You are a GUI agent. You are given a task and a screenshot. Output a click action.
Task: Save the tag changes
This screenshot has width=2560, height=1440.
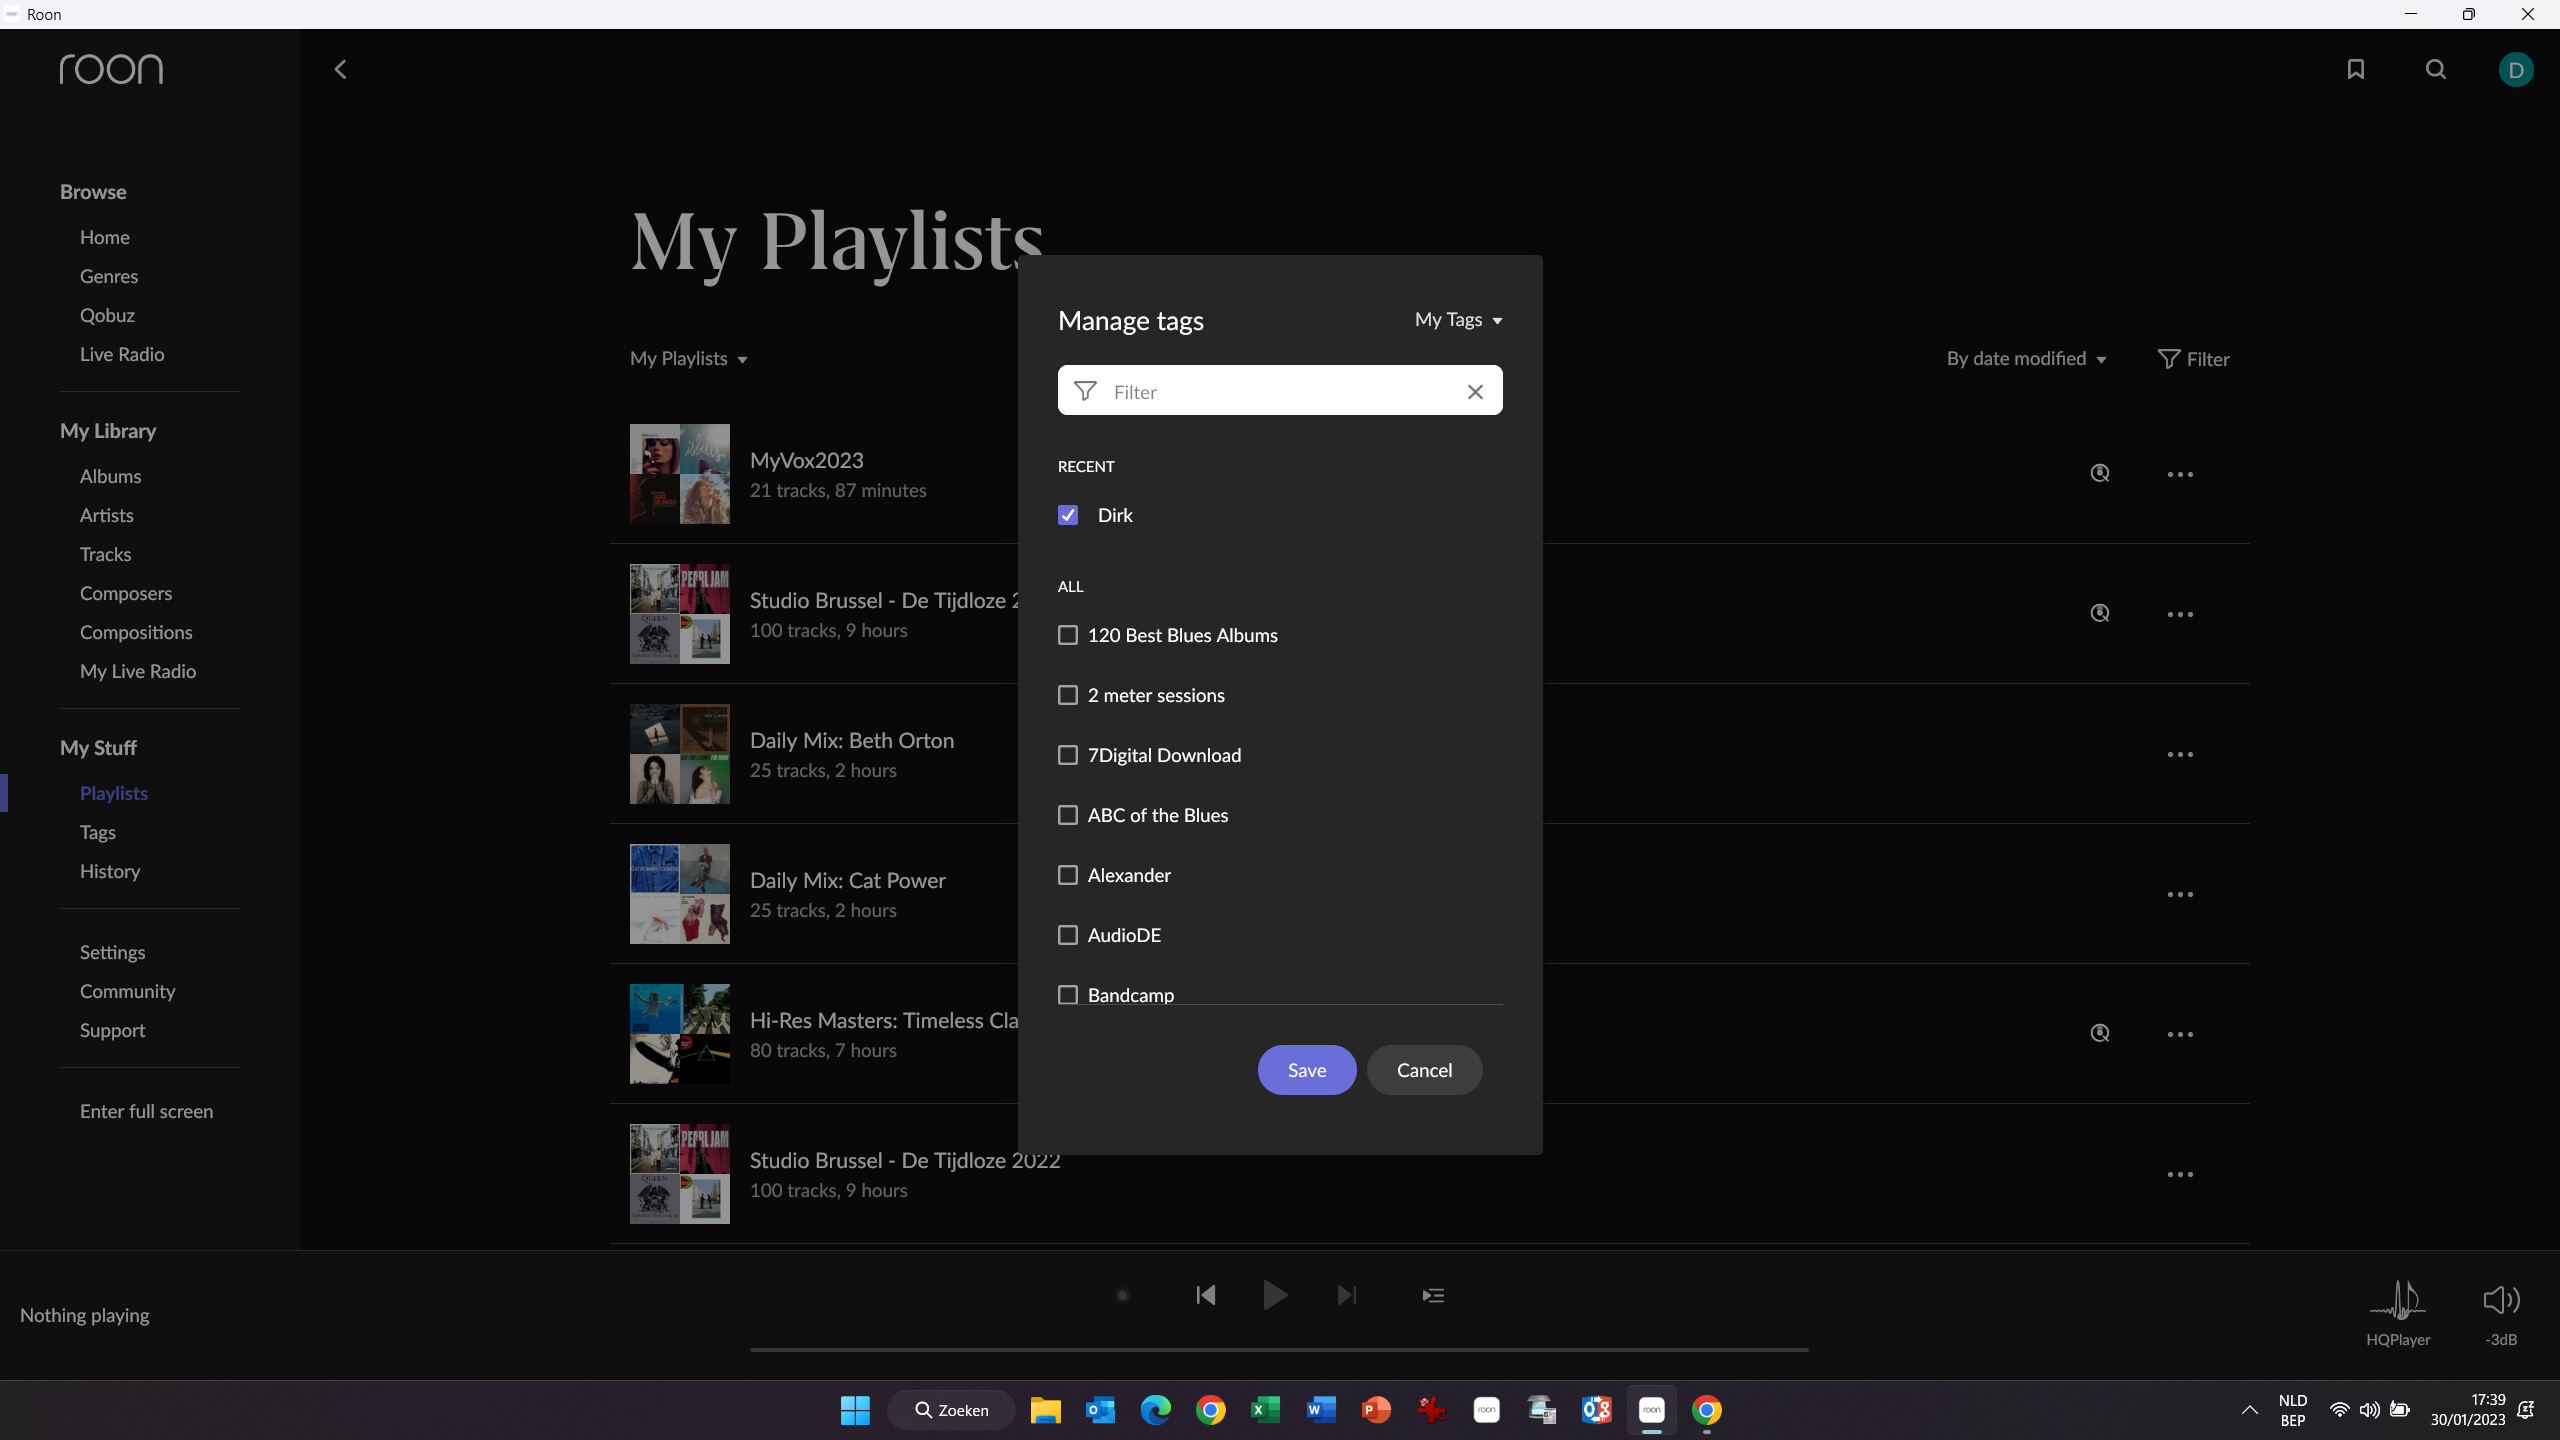tap(1306, 1070)
